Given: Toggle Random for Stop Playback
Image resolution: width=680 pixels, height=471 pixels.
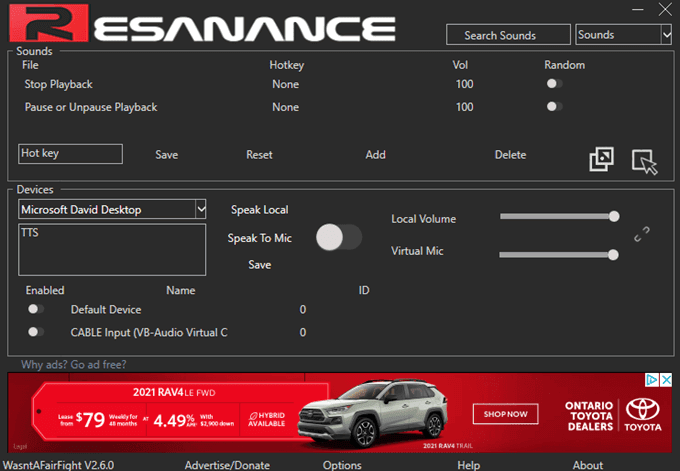Looking at the screenshot, I should [x=554, y=84].
